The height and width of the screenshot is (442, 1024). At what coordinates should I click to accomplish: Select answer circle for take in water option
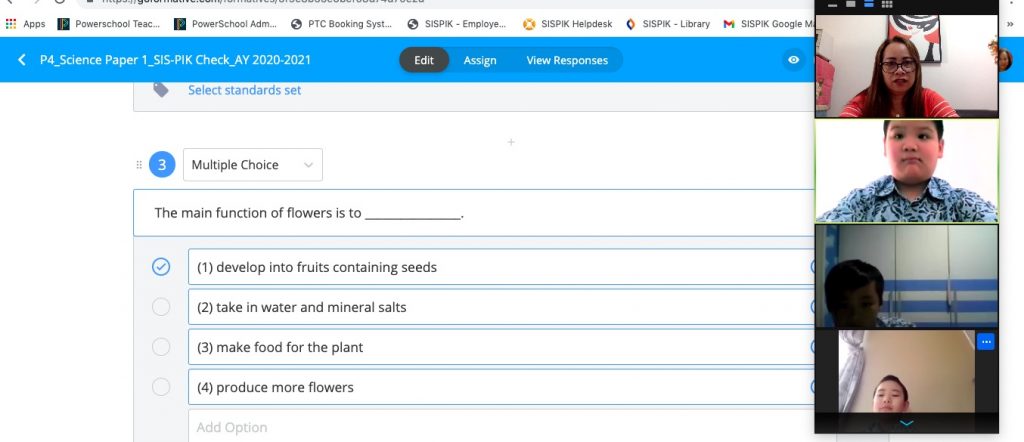pos(161,307)
